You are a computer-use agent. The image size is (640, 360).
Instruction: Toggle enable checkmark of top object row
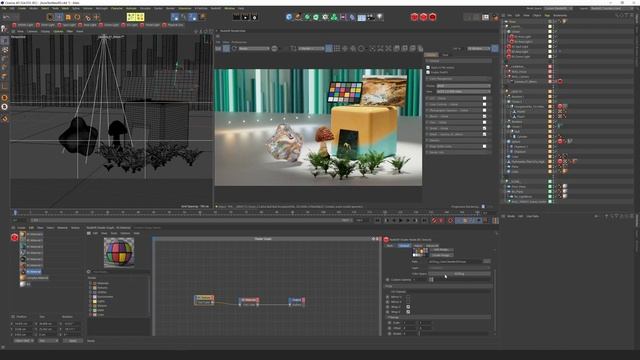(x=555, y=22)
